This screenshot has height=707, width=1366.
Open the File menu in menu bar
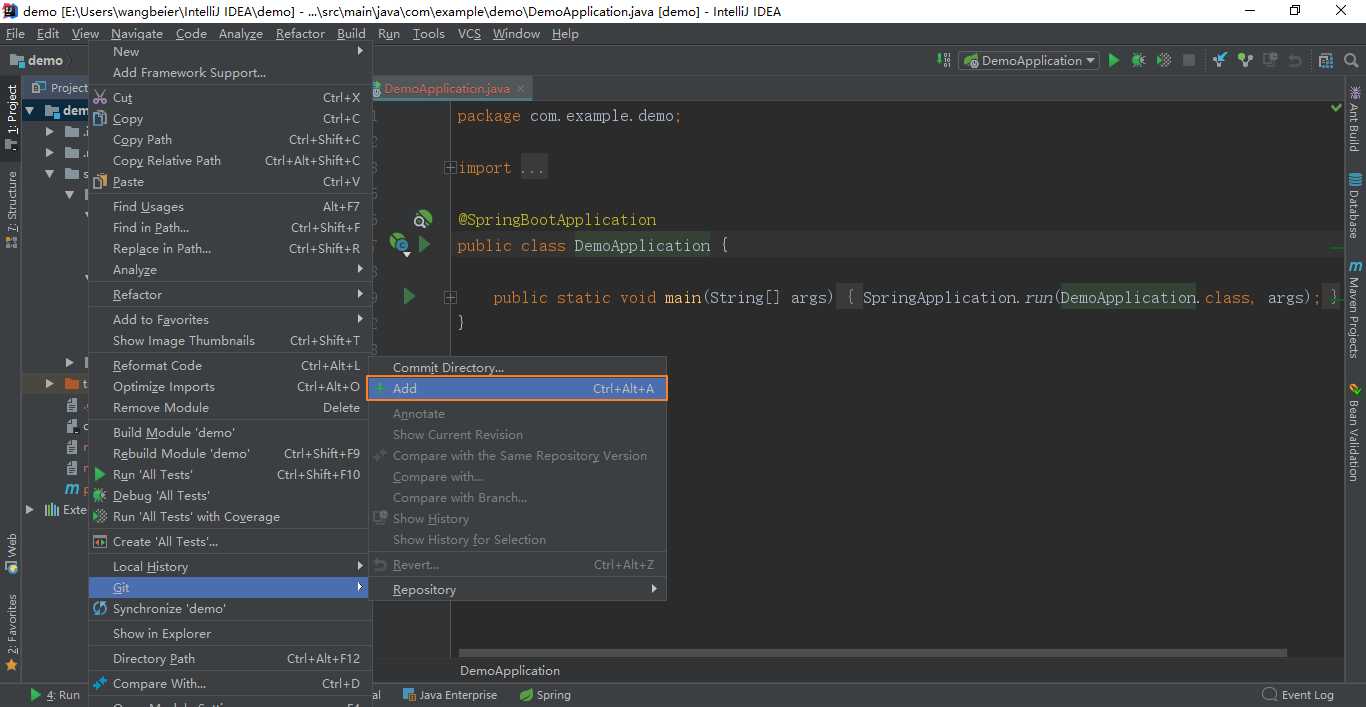pos(15,33)
